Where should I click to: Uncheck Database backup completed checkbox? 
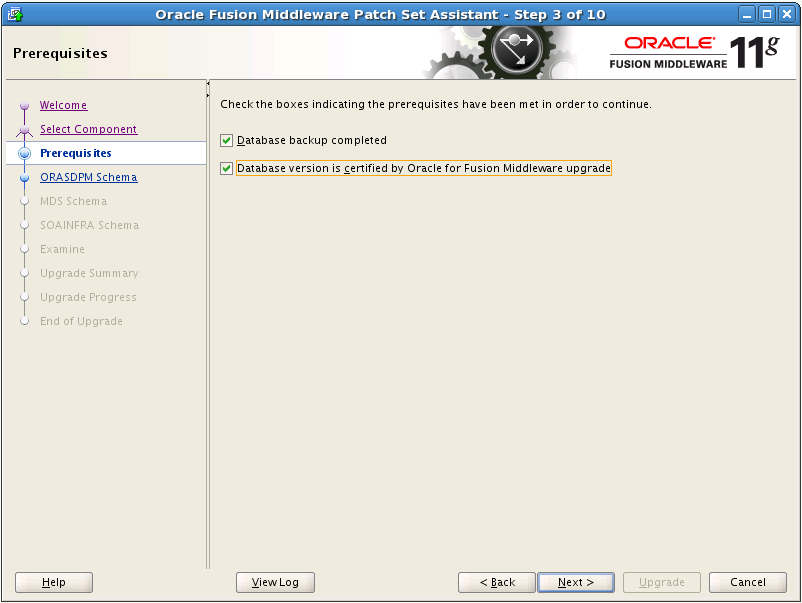(x=227, y=141)
